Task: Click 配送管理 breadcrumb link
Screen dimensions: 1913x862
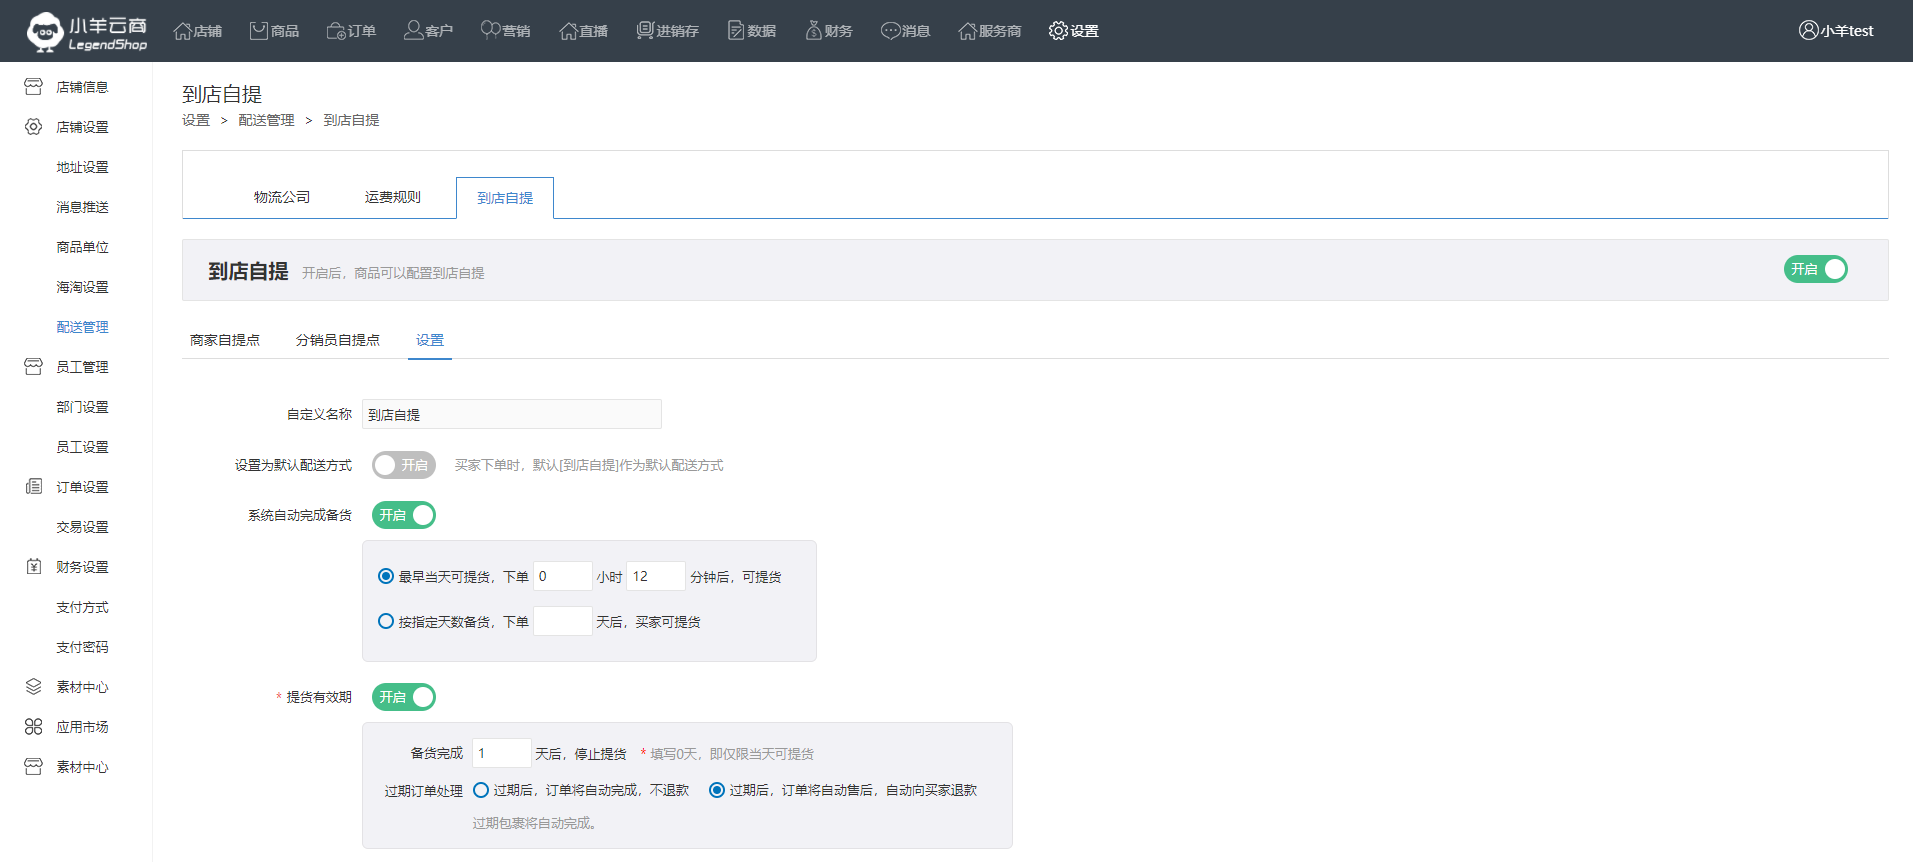Action: tap(266, 120)
